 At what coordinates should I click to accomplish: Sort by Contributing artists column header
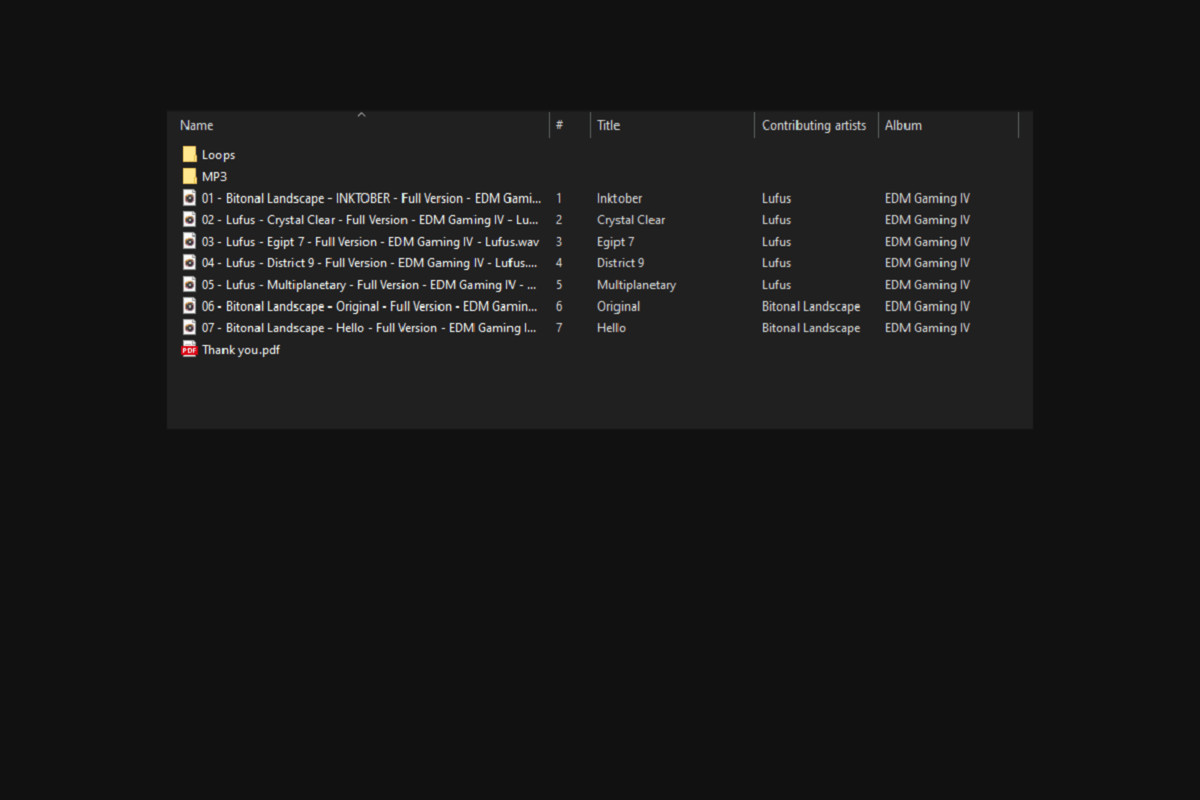[x=813, y=125]
